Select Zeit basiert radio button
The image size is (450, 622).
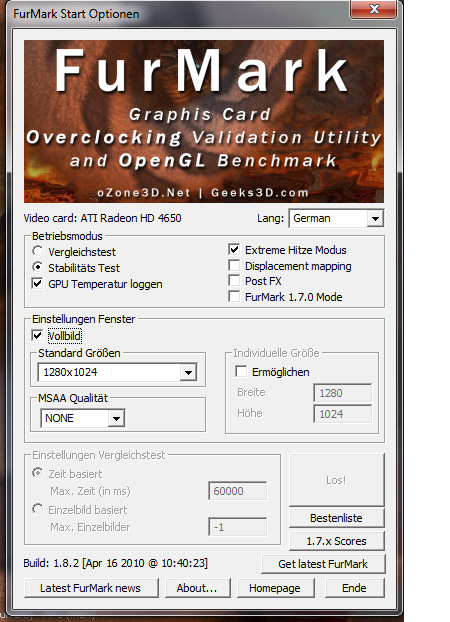[38, 473]
